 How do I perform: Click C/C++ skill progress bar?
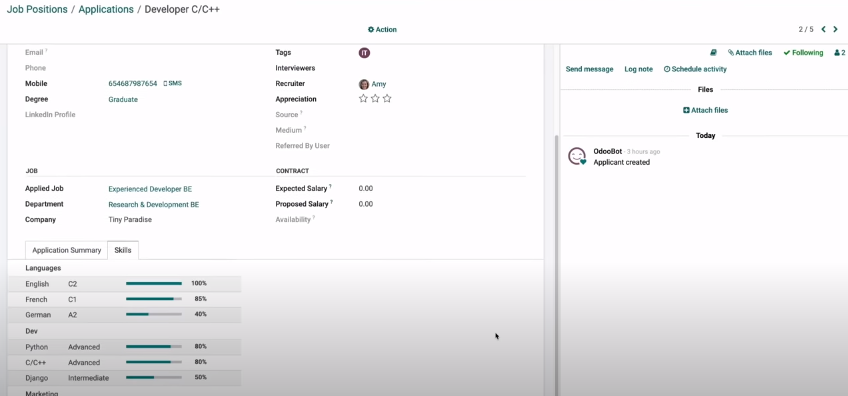tap(154, 362)
